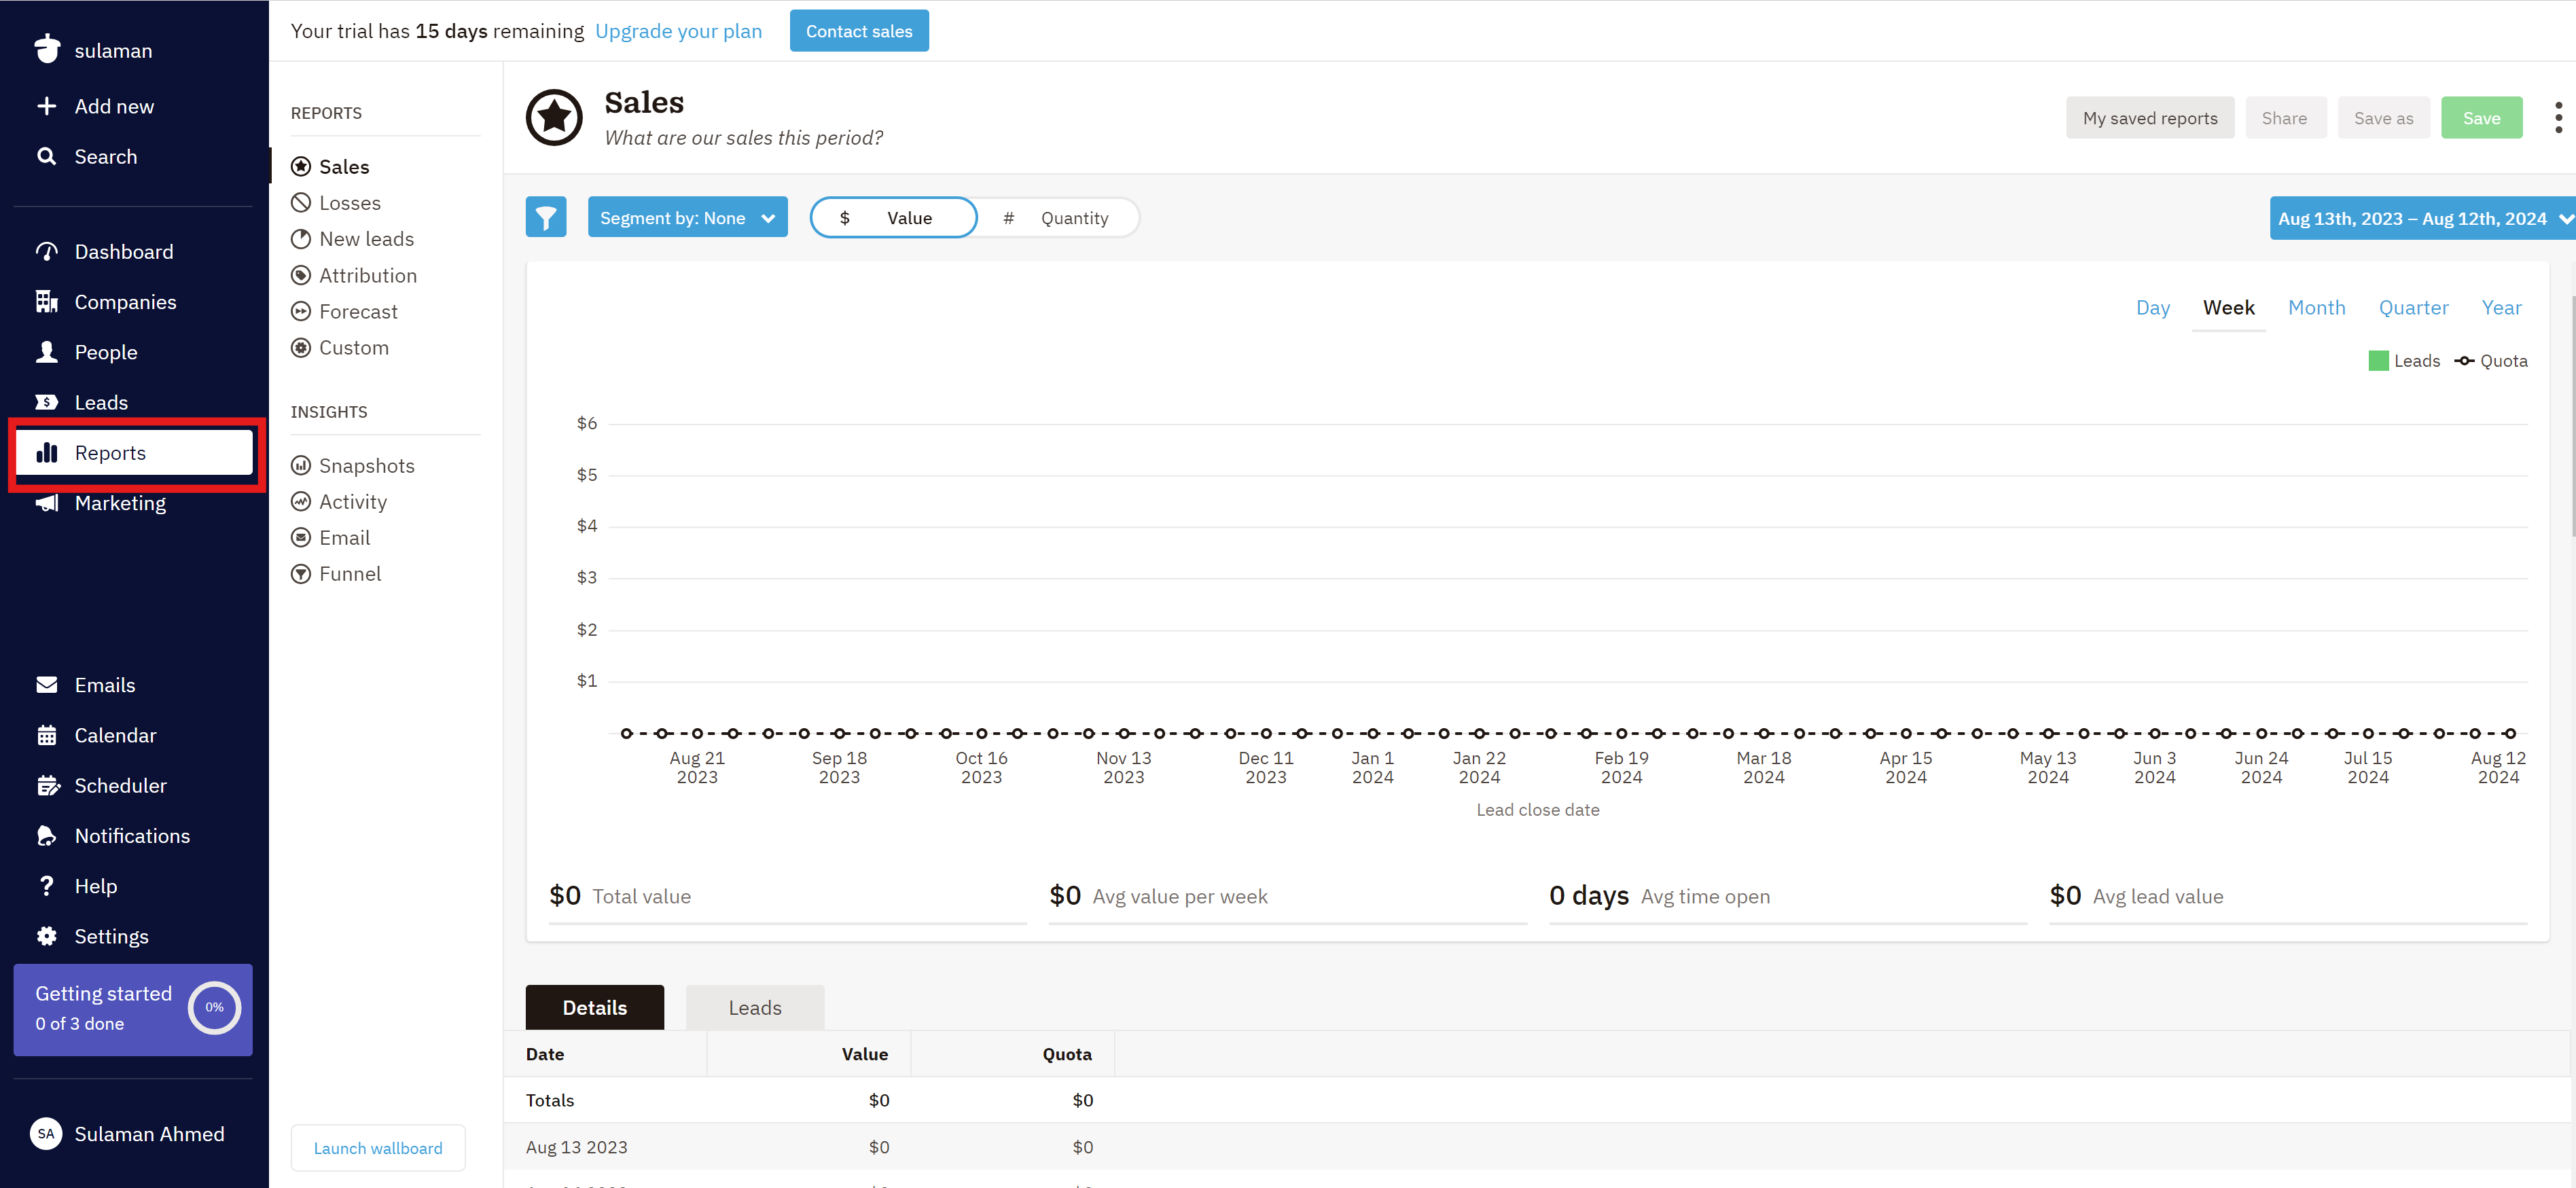Open Companies via its building icon
Viewport: 2576px width, 1188px height.
[46, 301]
